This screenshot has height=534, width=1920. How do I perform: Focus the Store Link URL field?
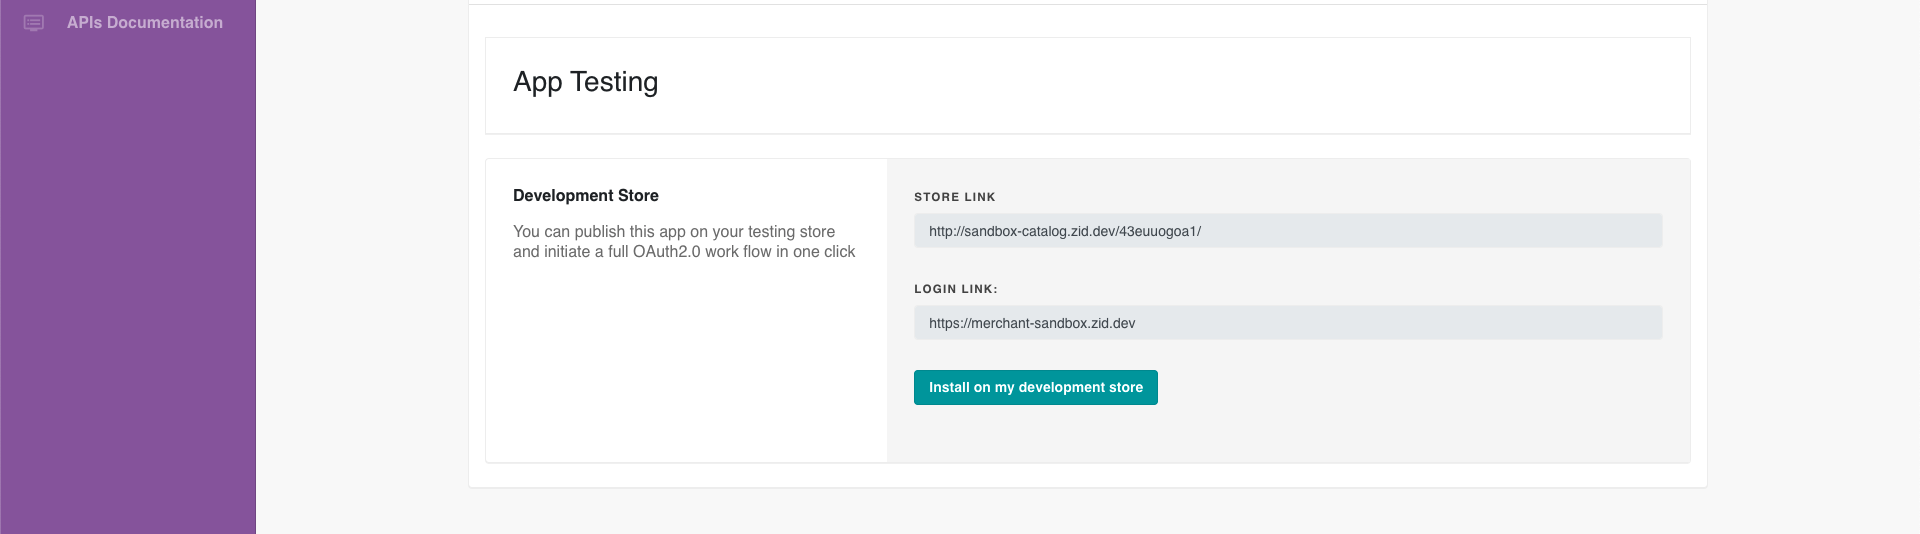pyautogui.click(x=1288, y=231)
